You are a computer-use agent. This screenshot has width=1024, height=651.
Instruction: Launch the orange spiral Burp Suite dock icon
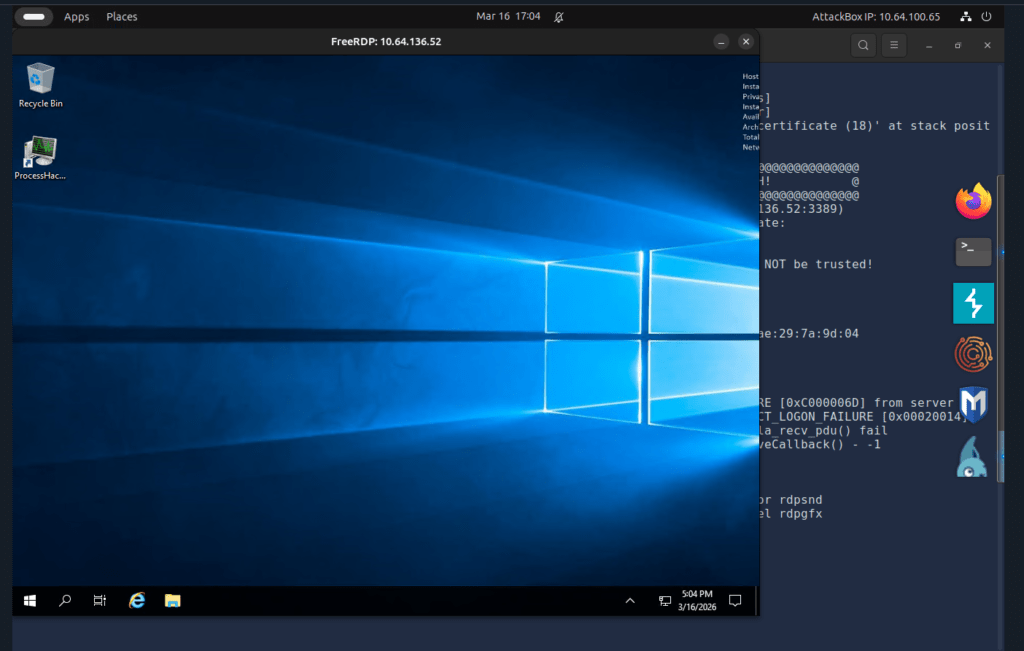click(x=973, y=354)
